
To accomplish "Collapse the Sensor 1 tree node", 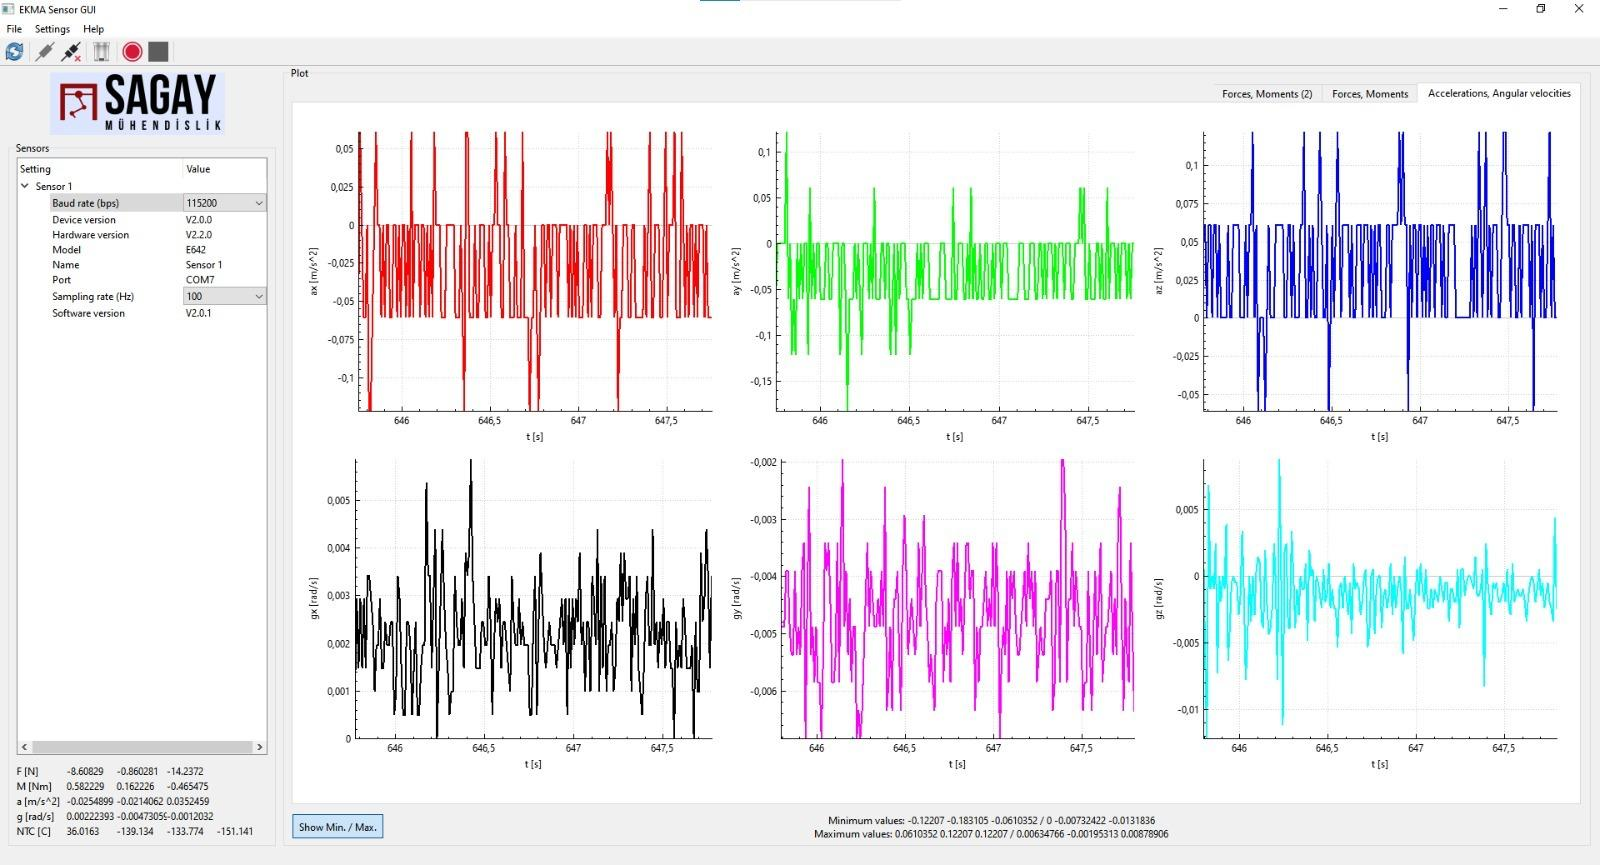I will pos(25,186).
